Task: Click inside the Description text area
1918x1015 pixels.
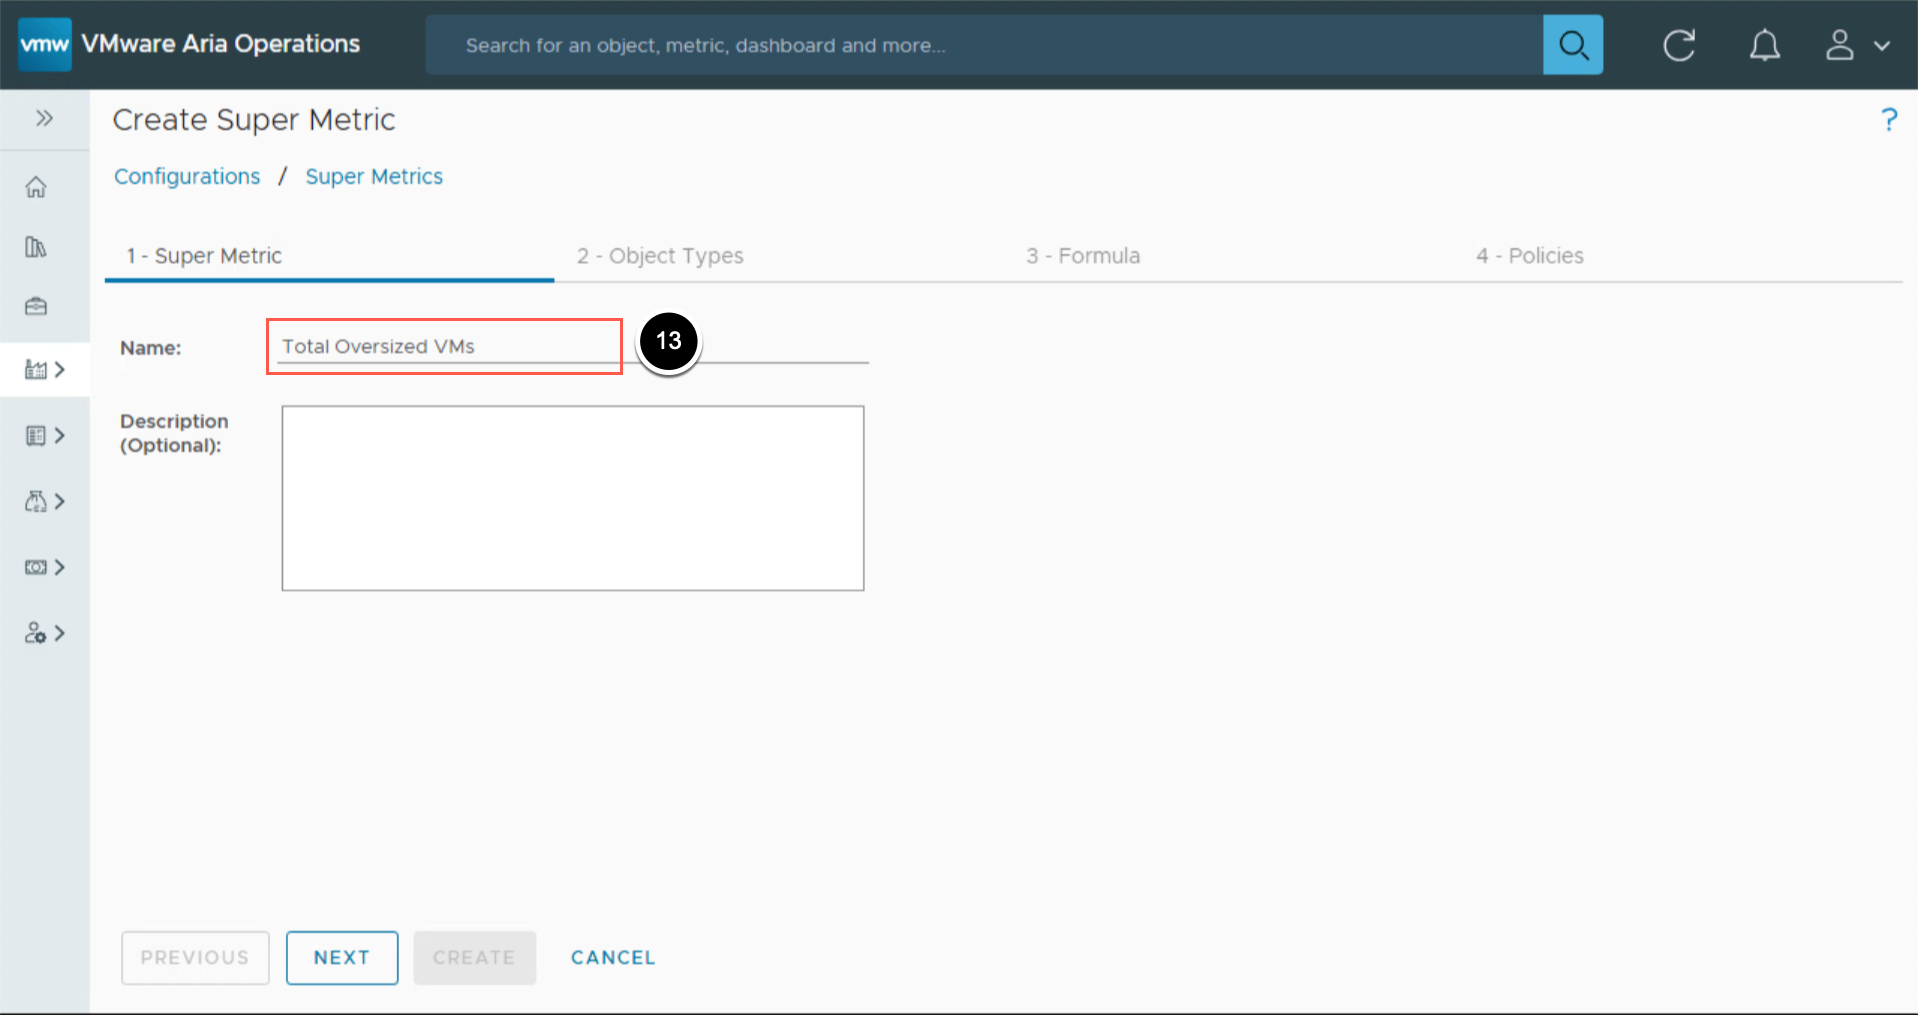Action: 572,497
